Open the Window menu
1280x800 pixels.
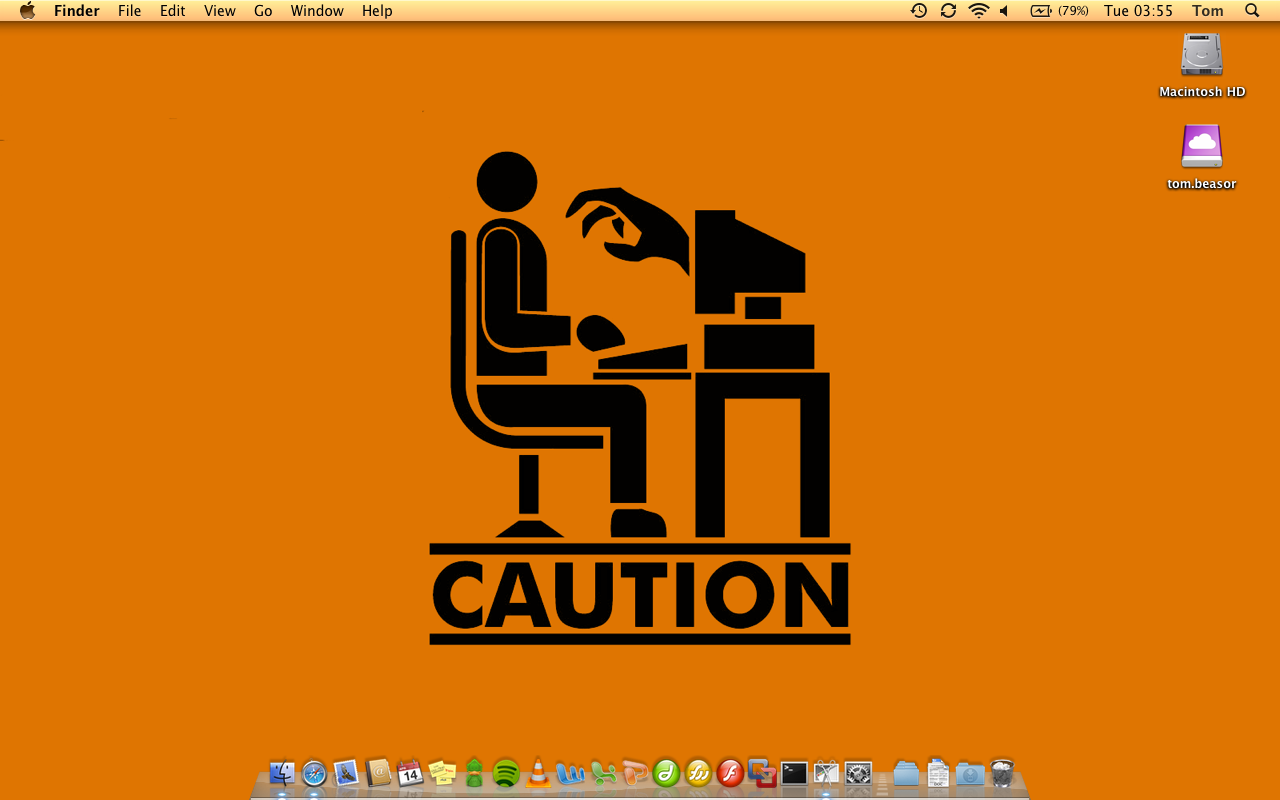click(317, 11)
